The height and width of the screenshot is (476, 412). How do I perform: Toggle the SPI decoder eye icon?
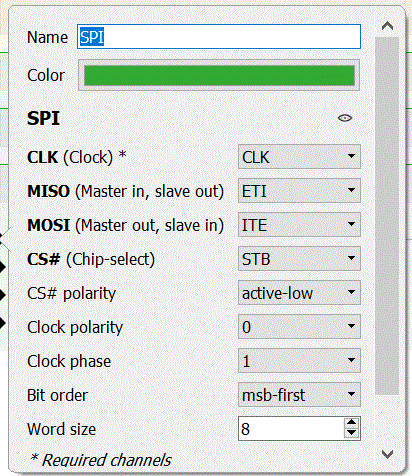(345, 118)
